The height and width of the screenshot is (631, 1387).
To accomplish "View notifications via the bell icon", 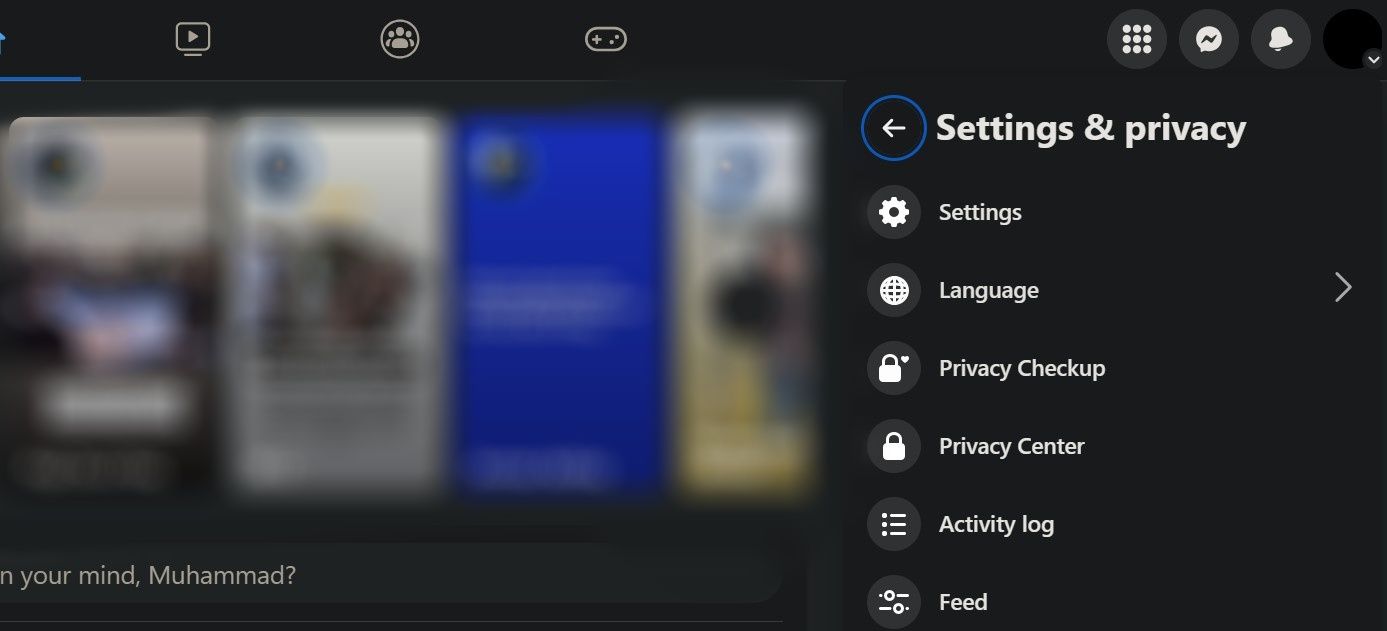I will click(1280, 39).
